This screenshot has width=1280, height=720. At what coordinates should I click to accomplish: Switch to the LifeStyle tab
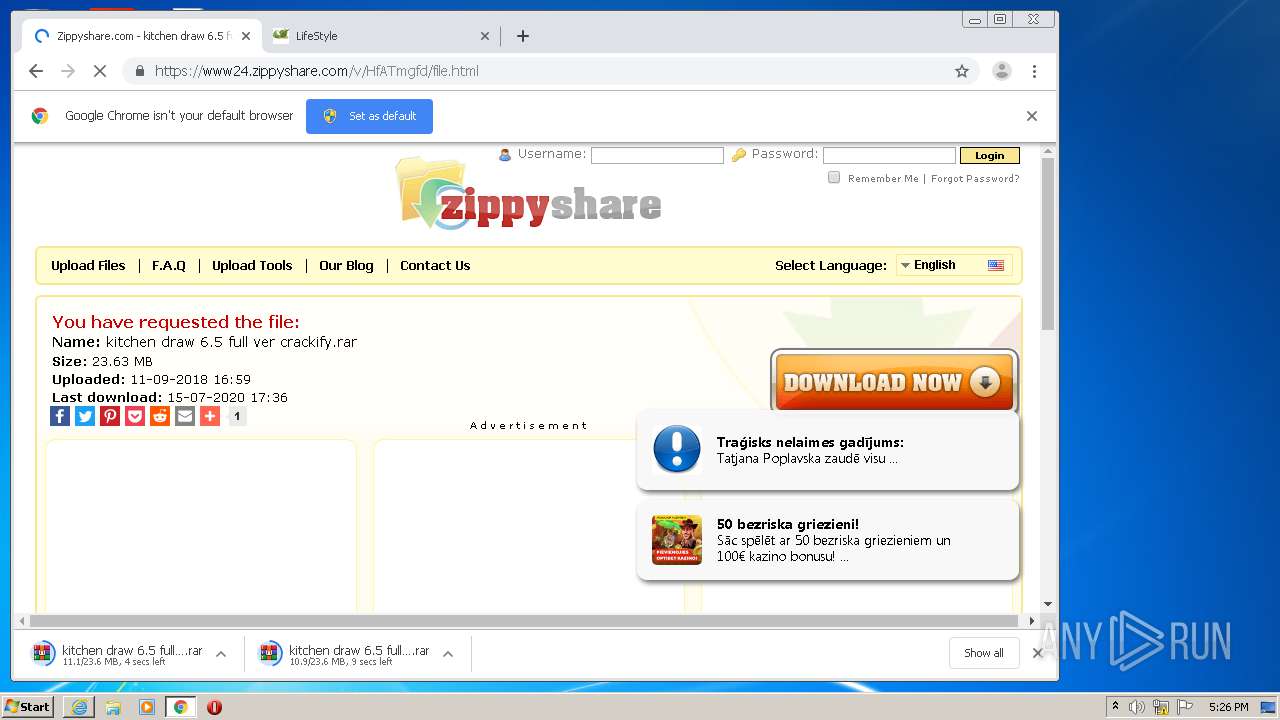click(x=378, y=36)
